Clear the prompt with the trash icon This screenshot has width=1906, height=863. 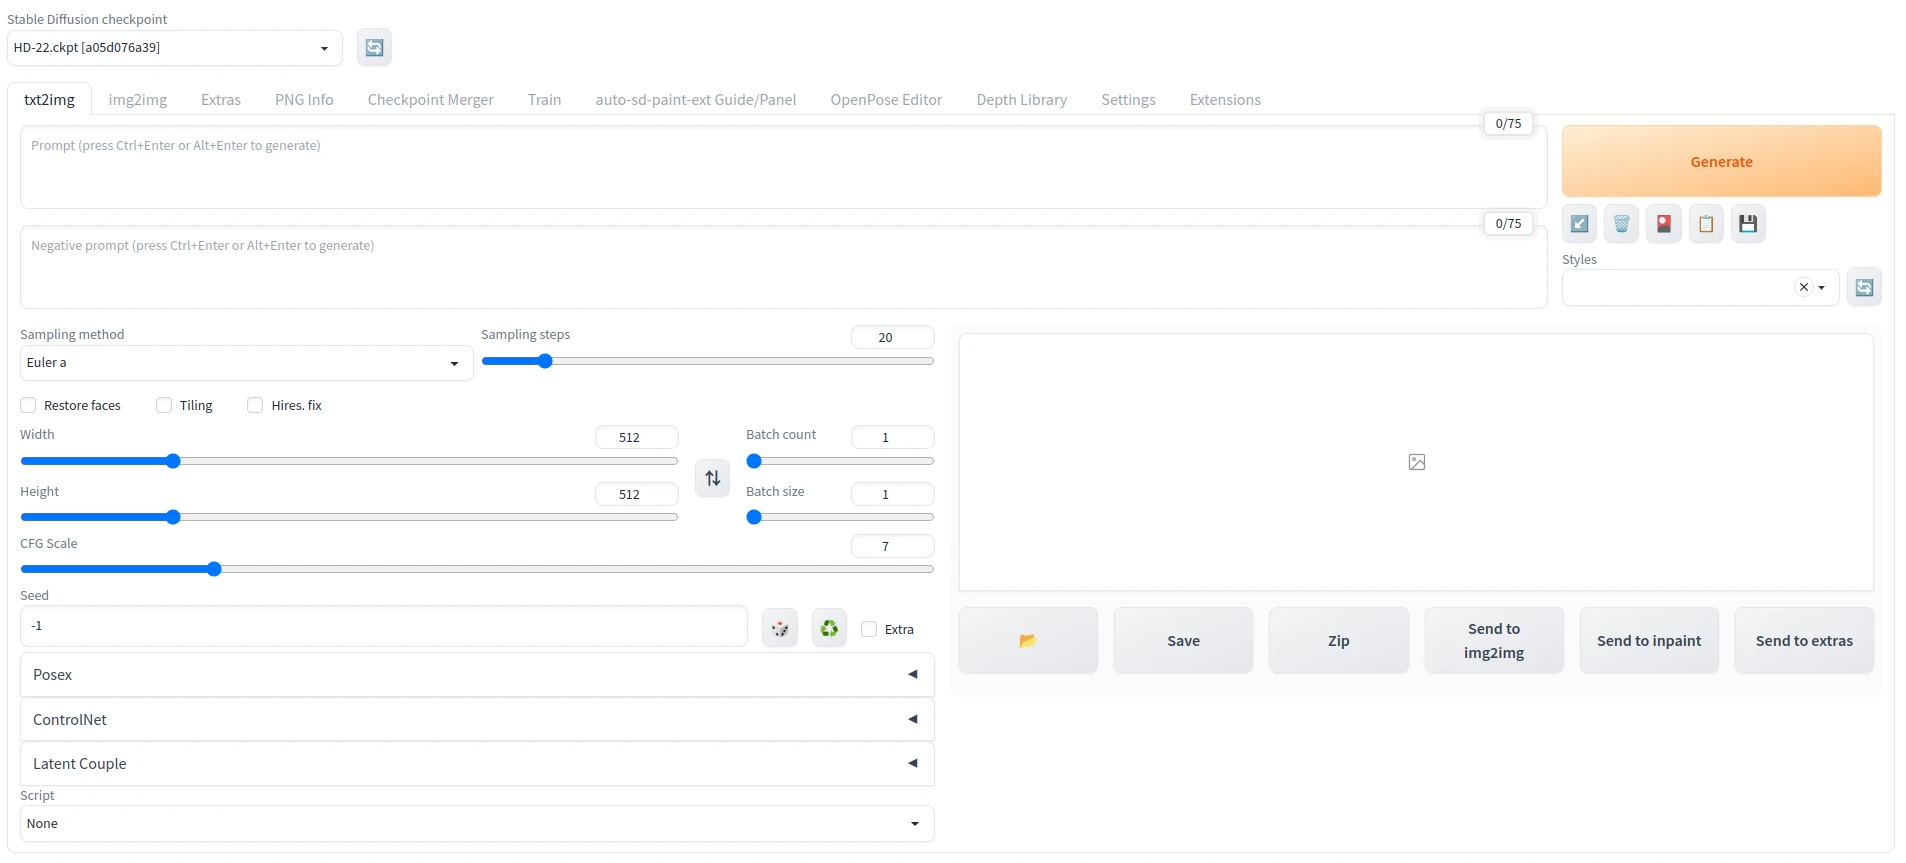click(1621, 224)
